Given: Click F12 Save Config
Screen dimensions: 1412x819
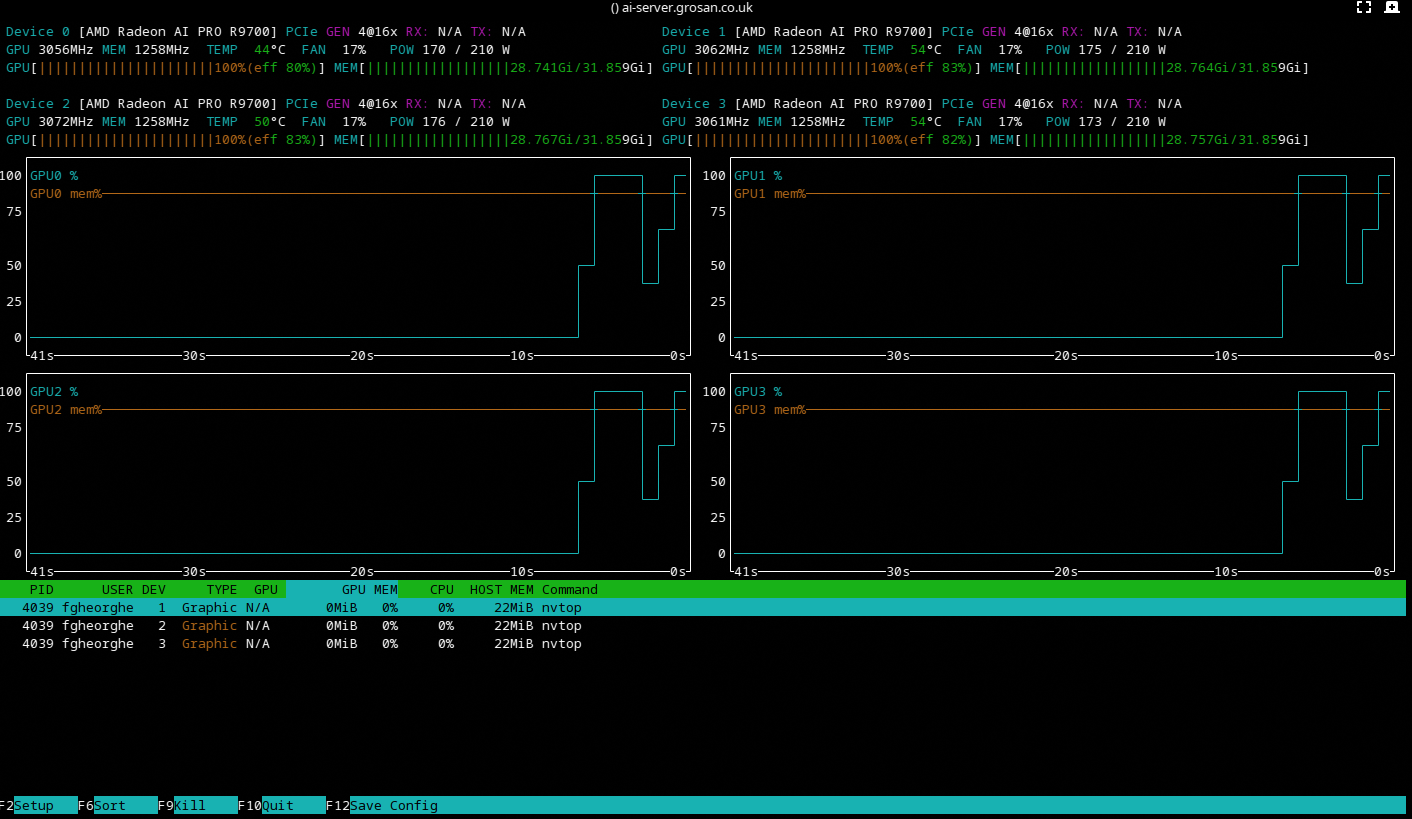Looking at the screenshot, I should pos(382,805).
